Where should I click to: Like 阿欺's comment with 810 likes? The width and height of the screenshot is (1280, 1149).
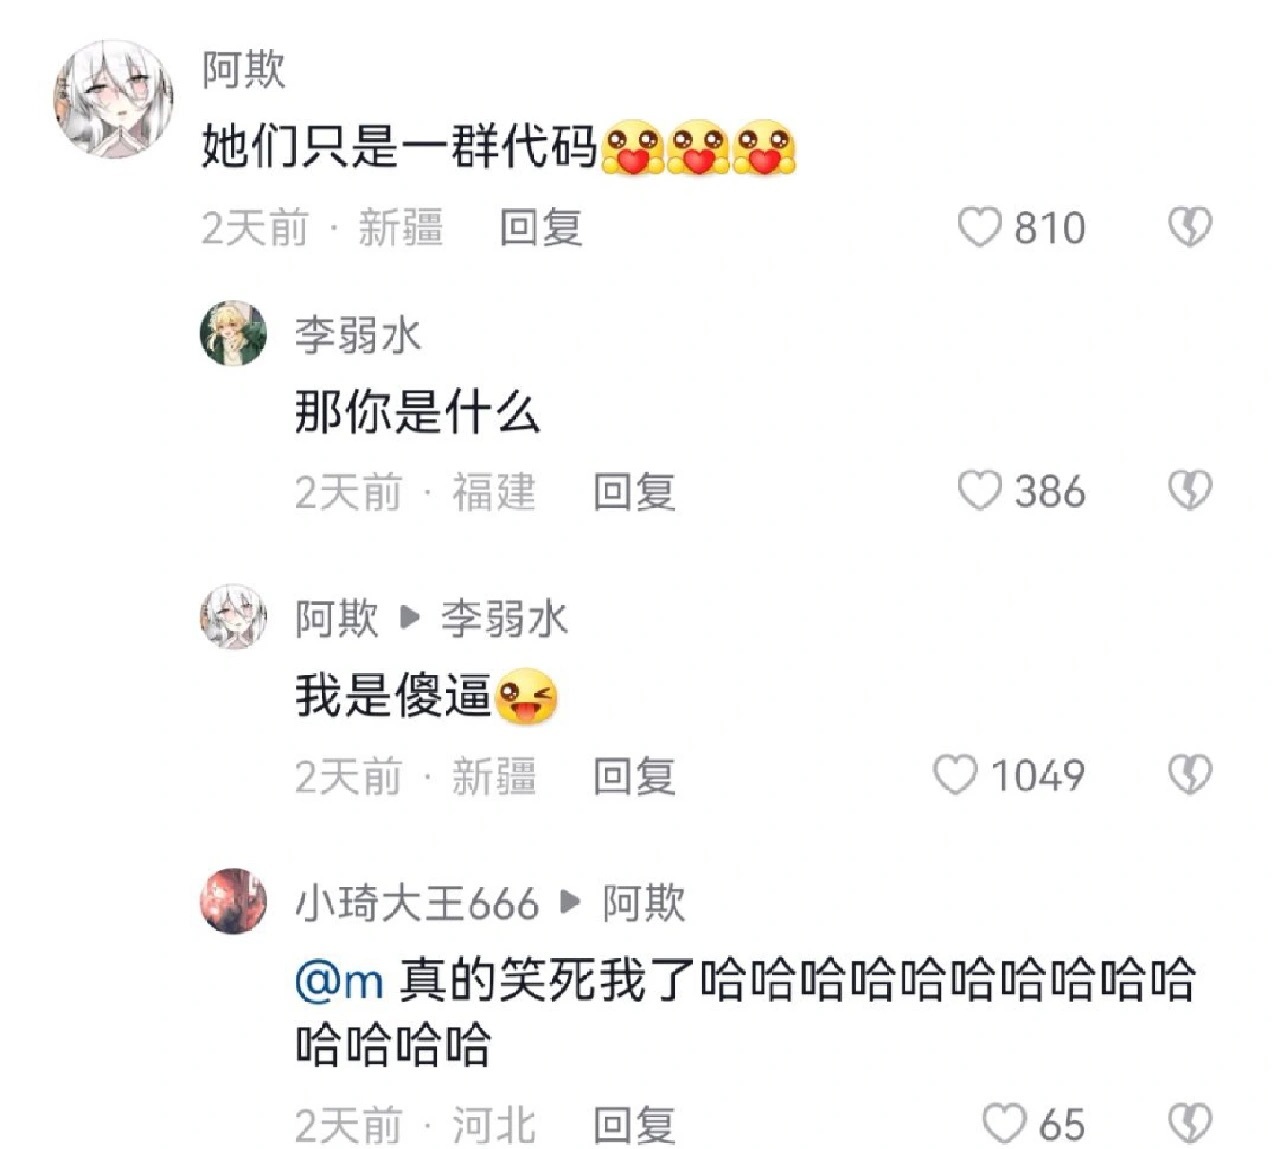click(x=979, y=227)
